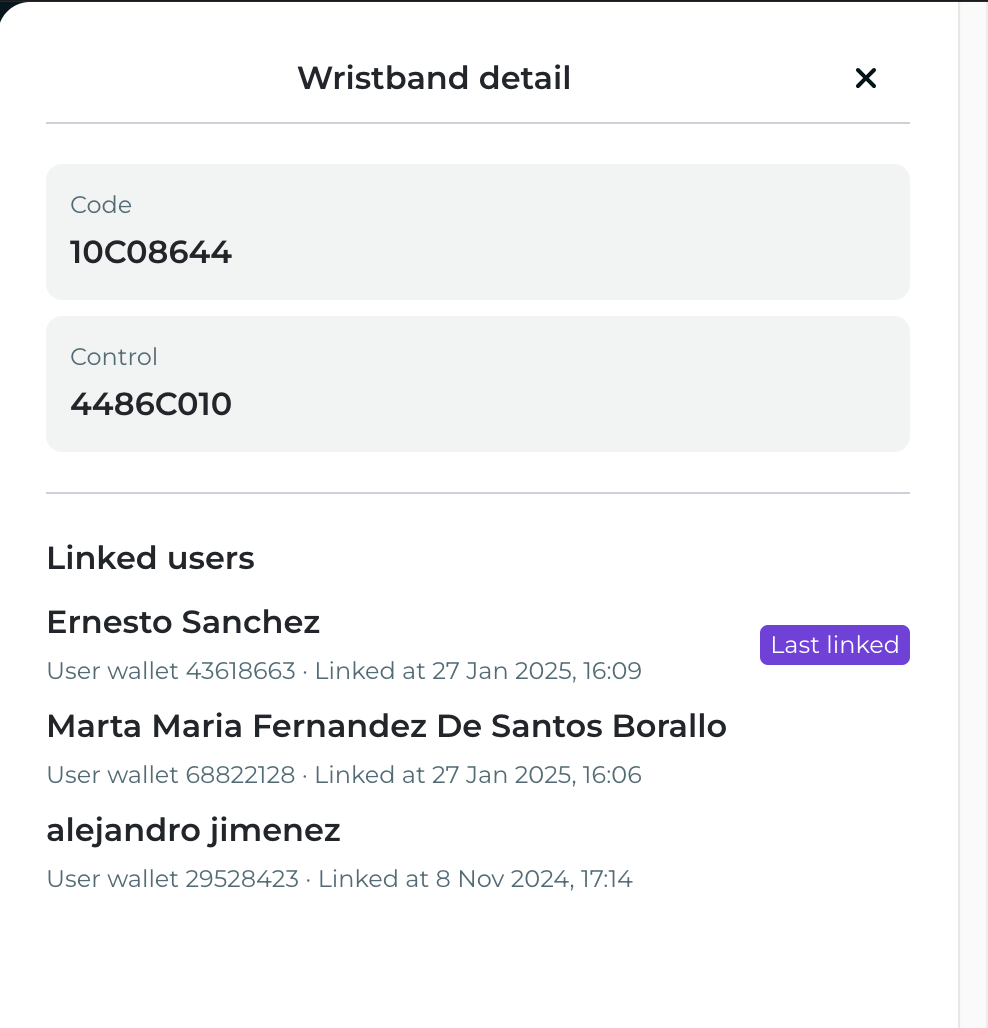Click Ernesto Sanchez wallet 43618663 details
The height and width of the screenshot is (1028, 988).
coord(344,671)
